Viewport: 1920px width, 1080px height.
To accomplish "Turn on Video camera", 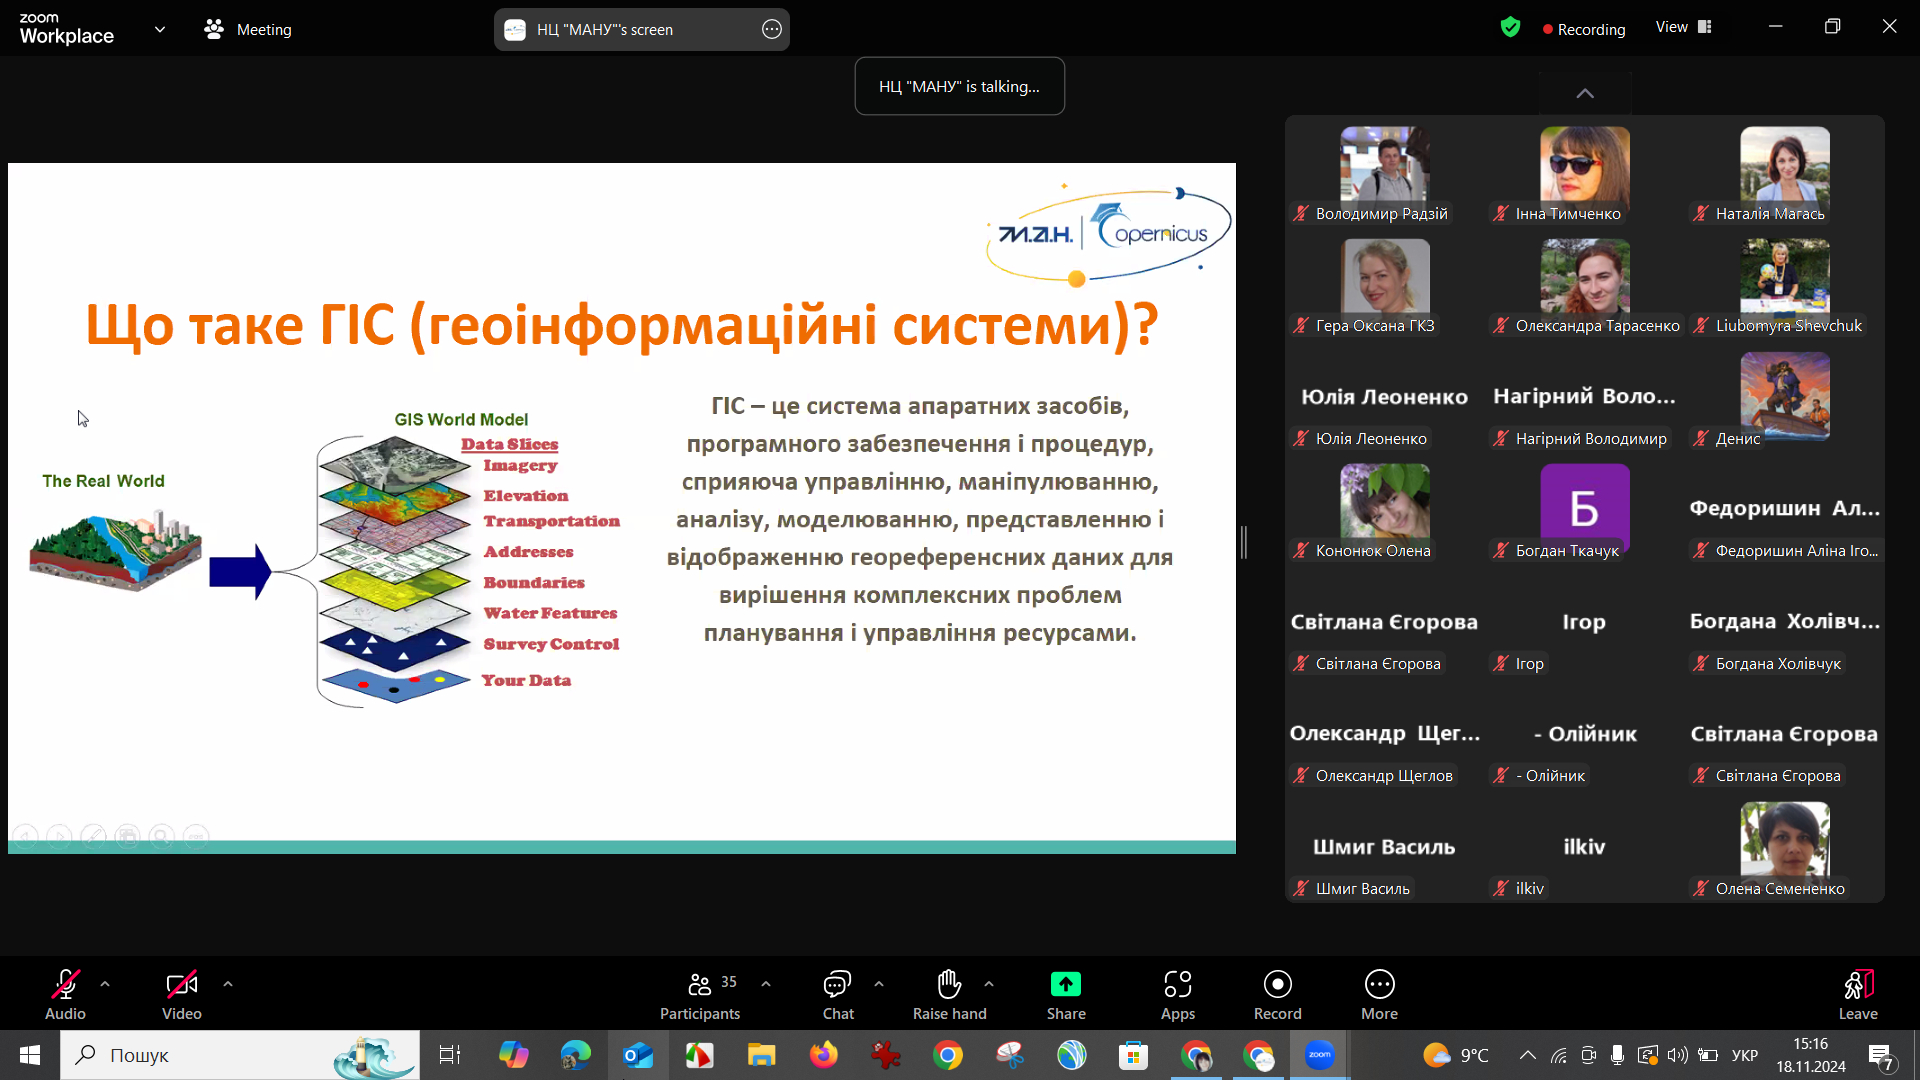I will (x=181, y=986).
